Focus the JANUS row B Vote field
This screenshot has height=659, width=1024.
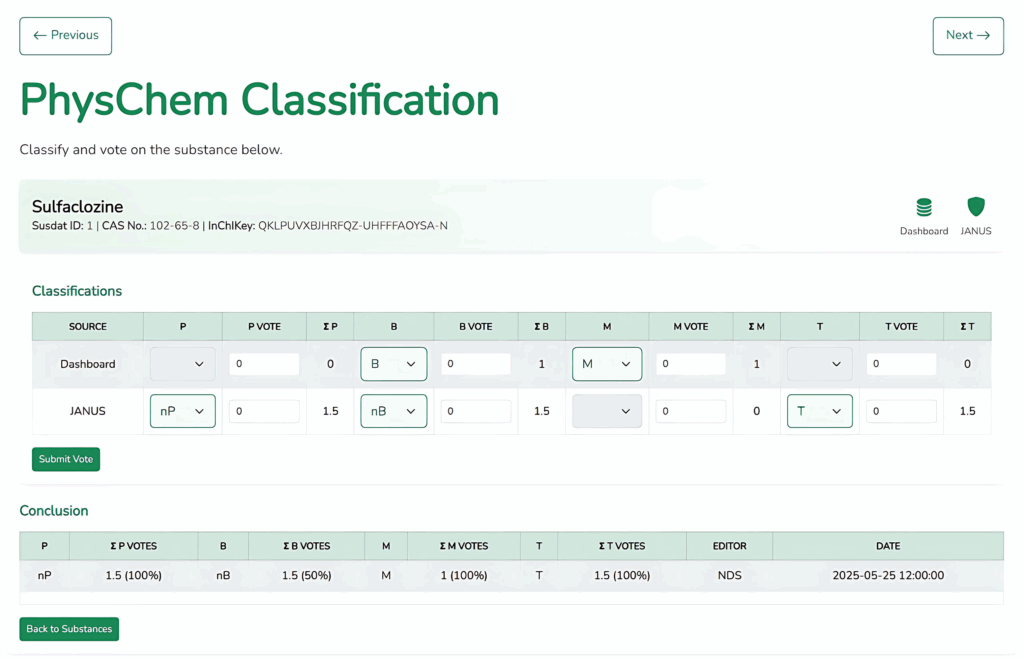point(476,411)
